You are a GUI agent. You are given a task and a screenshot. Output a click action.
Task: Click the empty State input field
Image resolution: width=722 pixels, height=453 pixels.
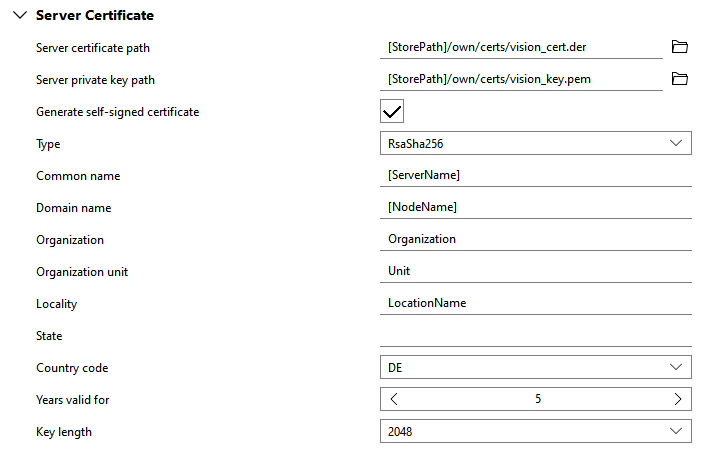pos(535,335)
